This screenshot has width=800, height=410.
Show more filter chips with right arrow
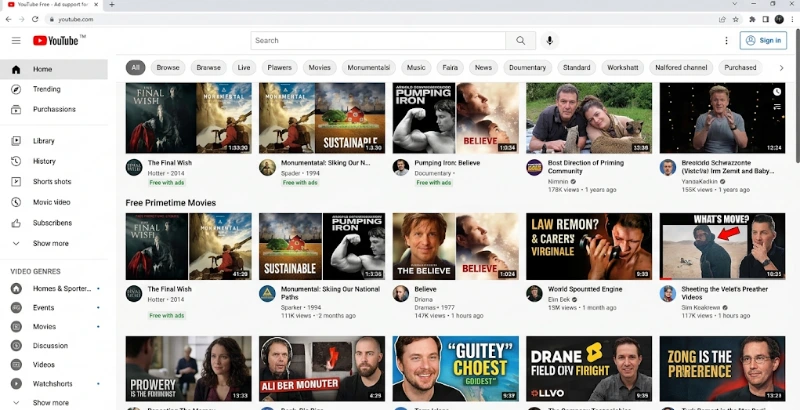781,68
